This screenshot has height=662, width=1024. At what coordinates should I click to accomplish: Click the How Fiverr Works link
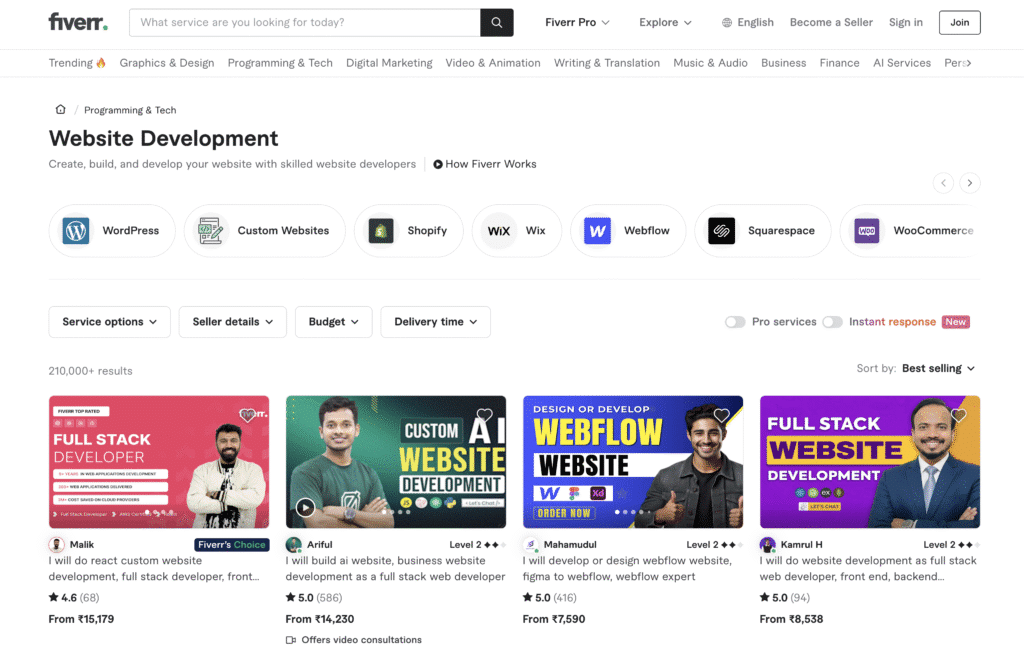tap(485, 164)
